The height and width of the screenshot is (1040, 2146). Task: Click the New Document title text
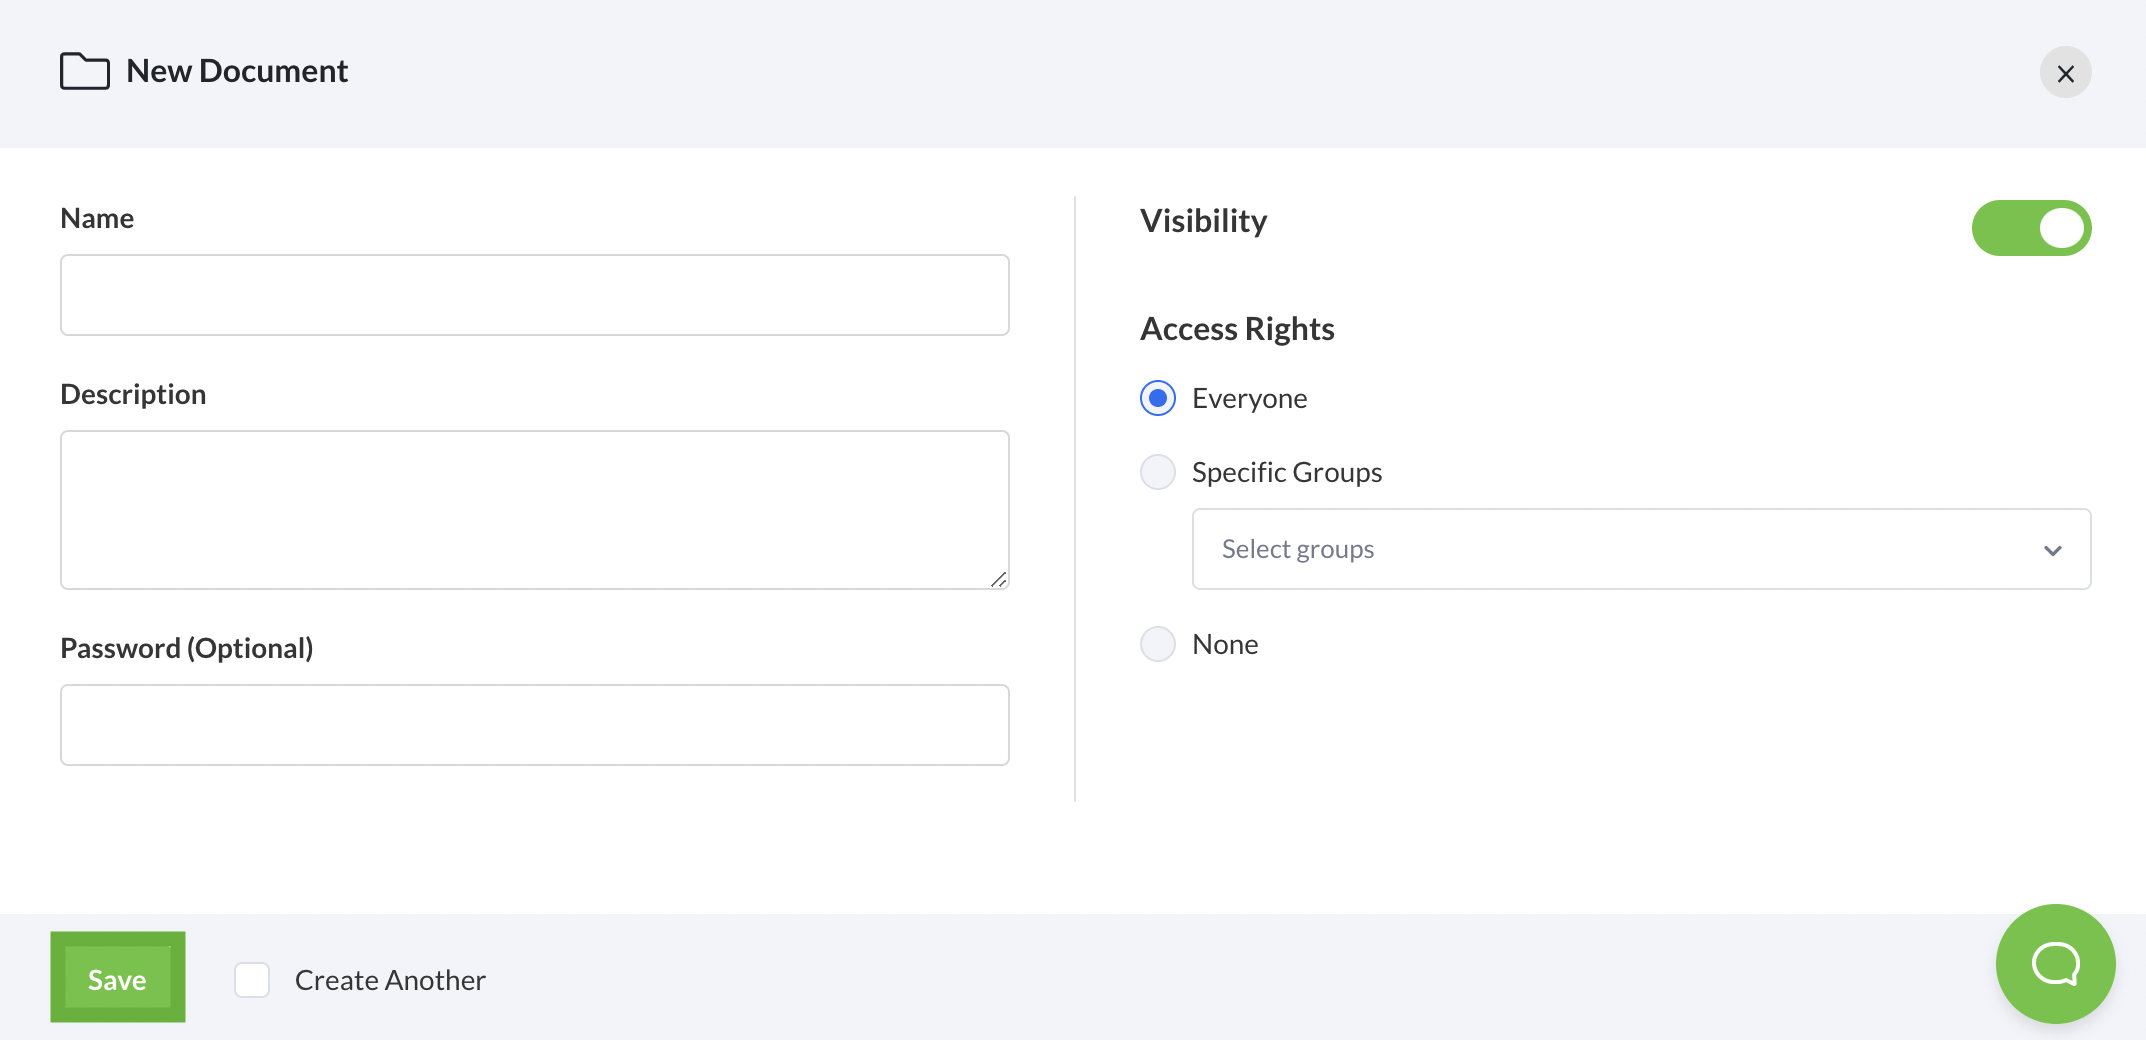[x=237, y=71]
